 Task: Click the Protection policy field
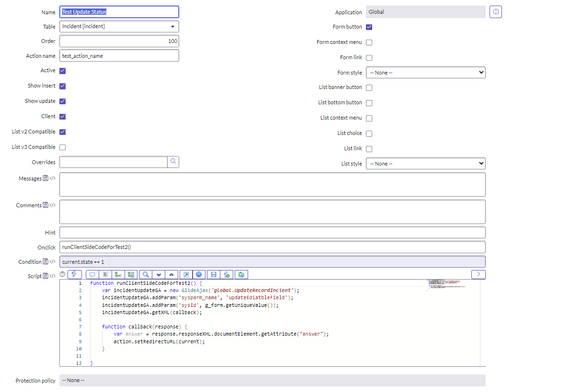pos(272,380)
